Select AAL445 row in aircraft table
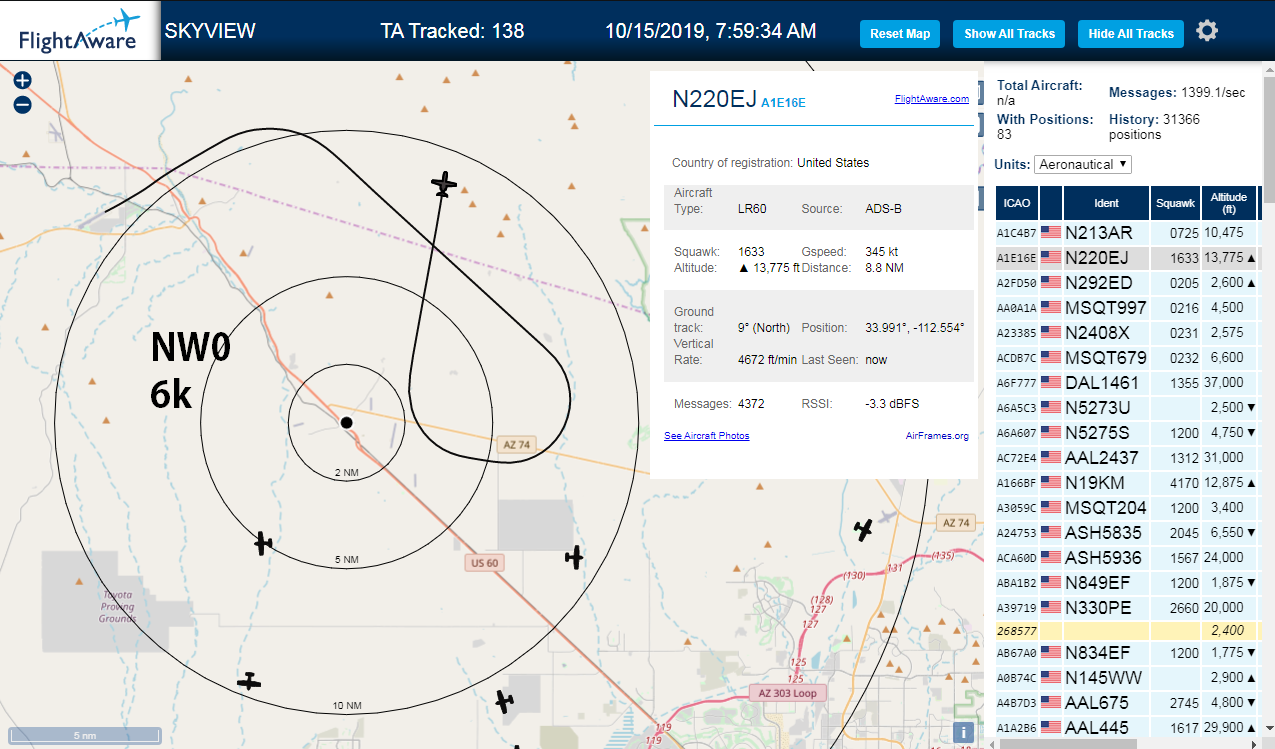This screenshot has width=1275, height=749. [1126, 727]
